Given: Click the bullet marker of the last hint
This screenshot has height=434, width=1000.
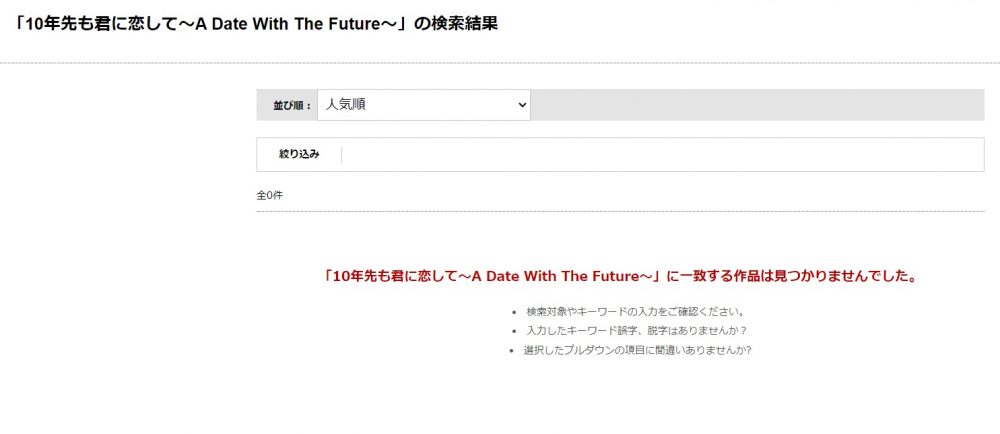Looking at the screenshot, I should pyautogui.click(x=511, y=351).
